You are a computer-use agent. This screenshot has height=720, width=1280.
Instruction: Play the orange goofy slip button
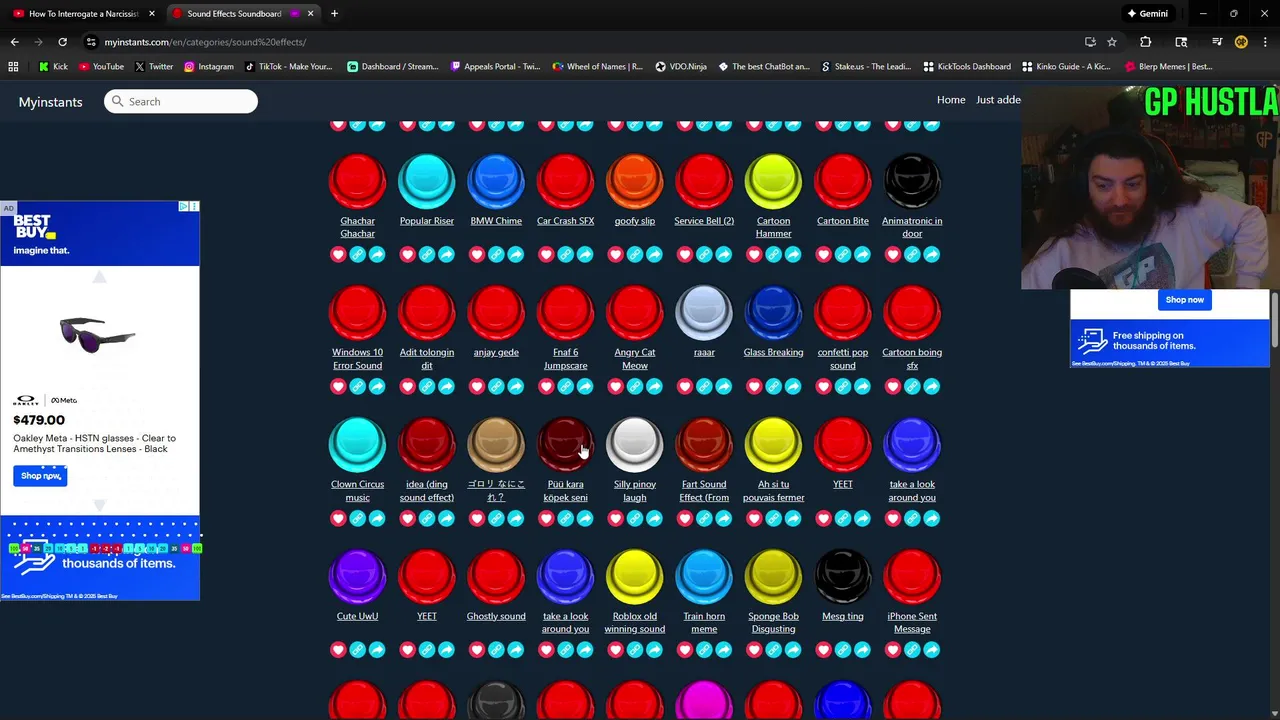tap(635, 181)
